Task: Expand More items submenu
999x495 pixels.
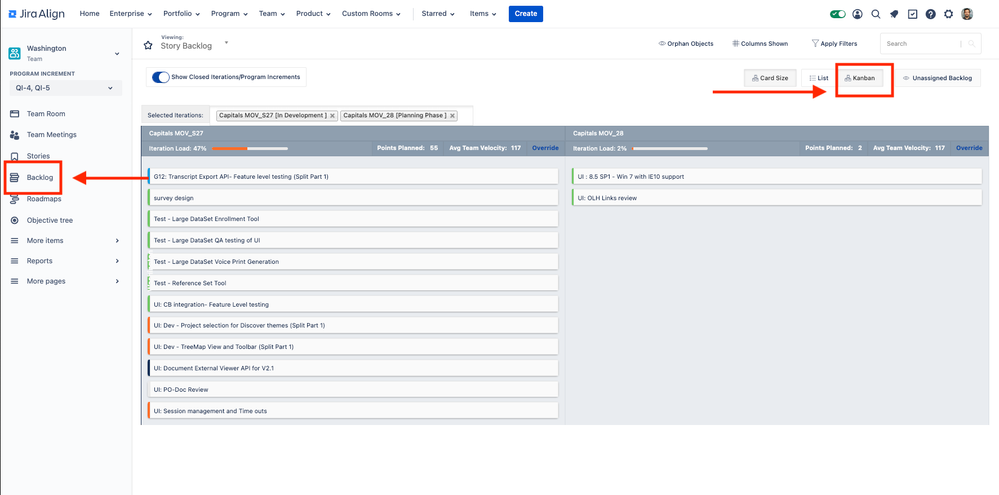Action: coord(117,241)
